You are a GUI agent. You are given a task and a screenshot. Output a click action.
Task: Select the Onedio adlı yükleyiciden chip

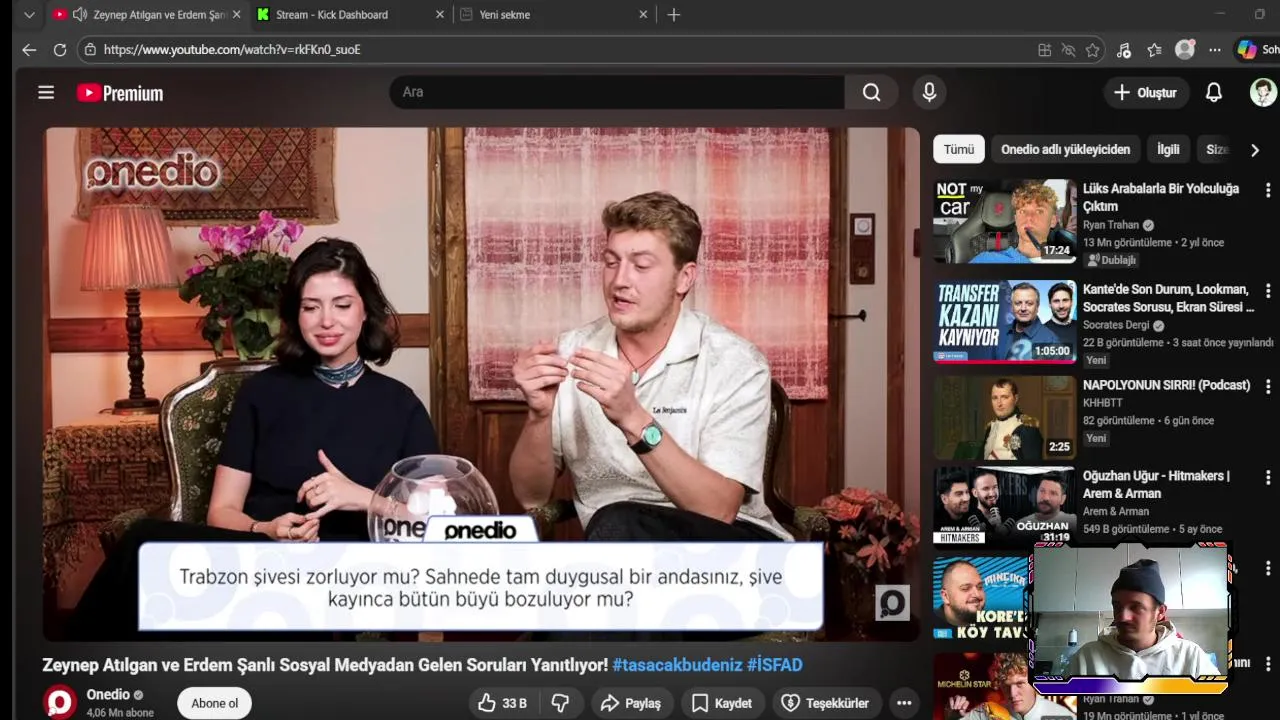coord(1065,149)
